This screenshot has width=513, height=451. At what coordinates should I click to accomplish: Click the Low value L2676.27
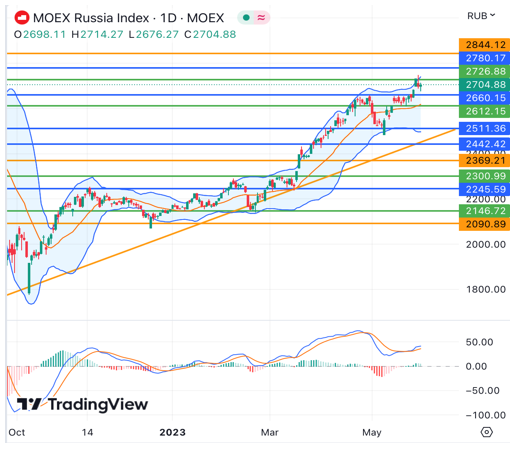coord(154,34)
